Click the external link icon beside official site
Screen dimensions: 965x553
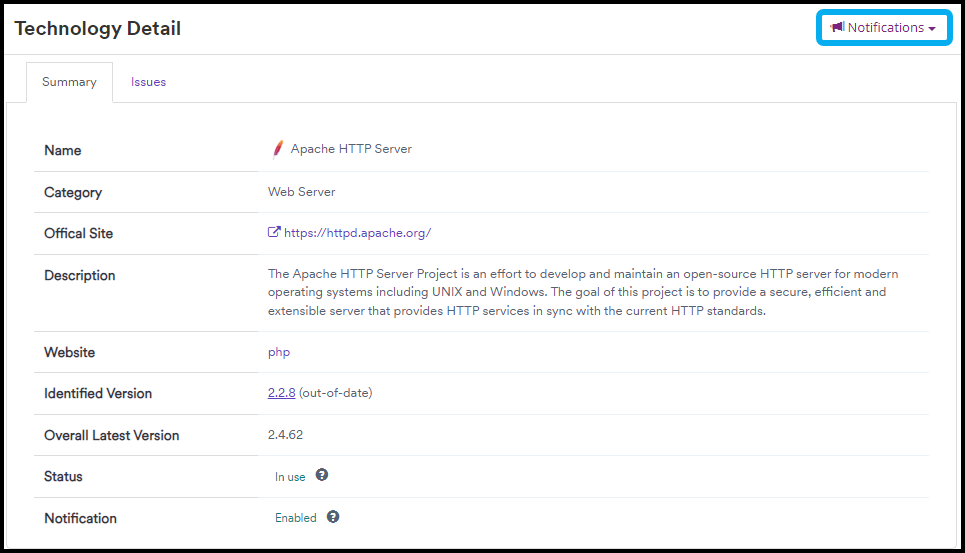274,233
